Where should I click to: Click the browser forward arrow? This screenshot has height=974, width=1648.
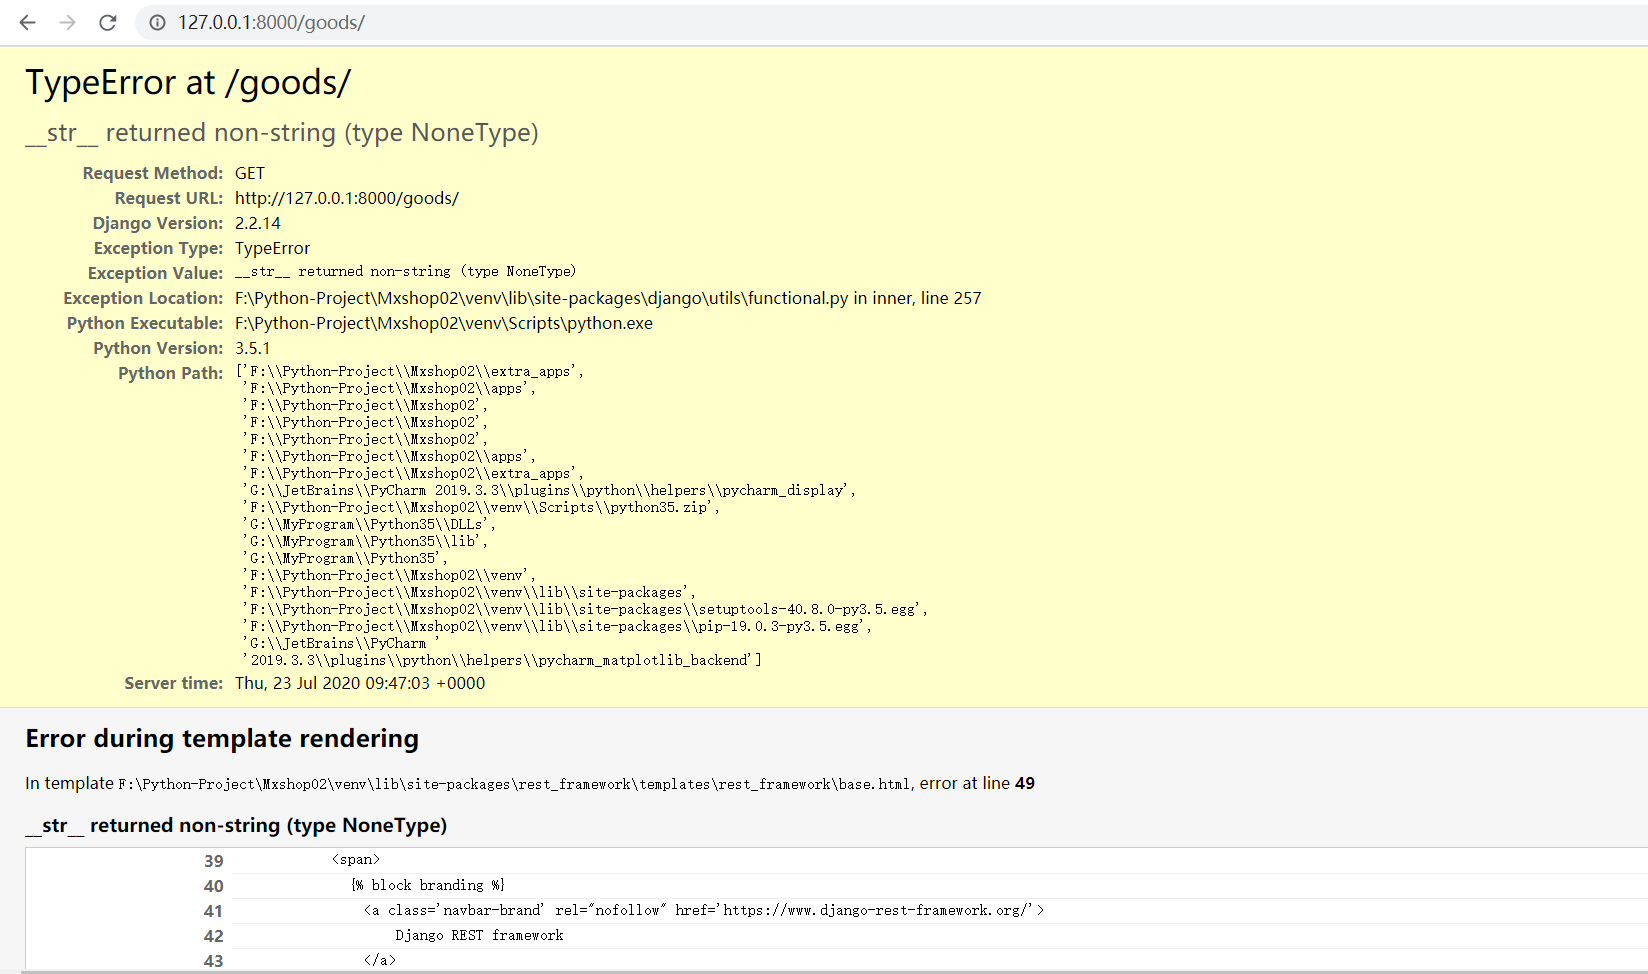point(67,22)
